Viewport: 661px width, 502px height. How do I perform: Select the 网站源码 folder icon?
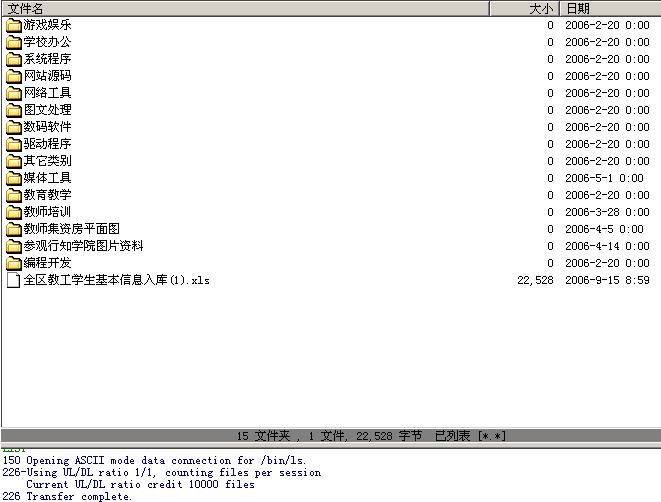coord(13,76)
